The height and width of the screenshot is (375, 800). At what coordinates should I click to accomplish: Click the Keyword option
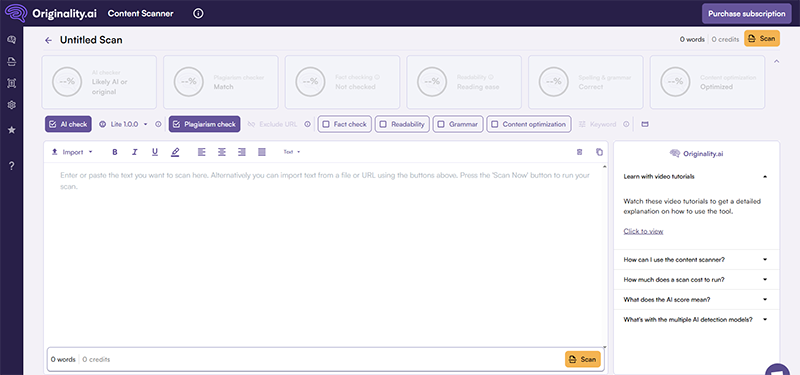click(597, 124)
